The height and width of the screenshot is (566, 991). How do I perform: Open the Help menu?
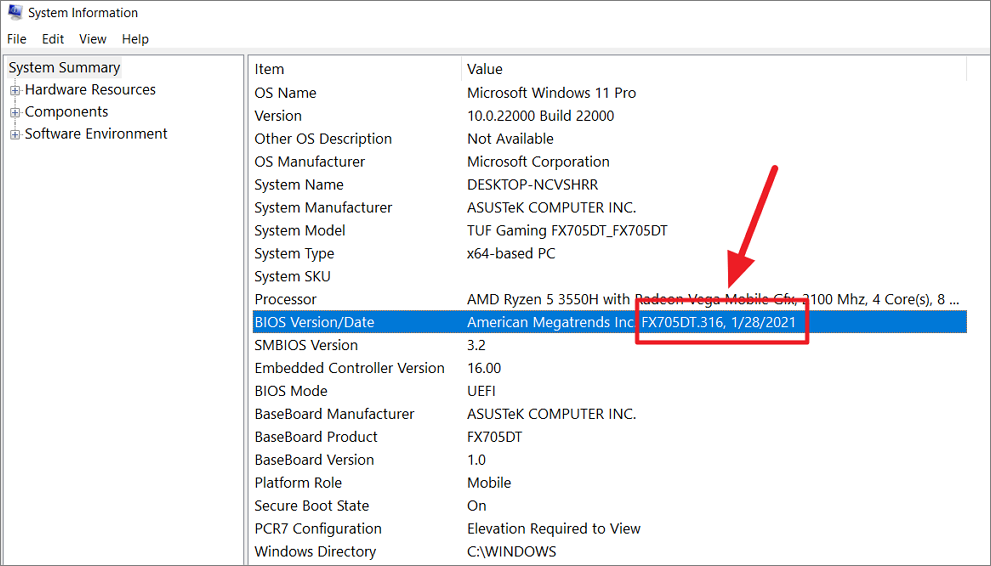click(x=135, y=39)
